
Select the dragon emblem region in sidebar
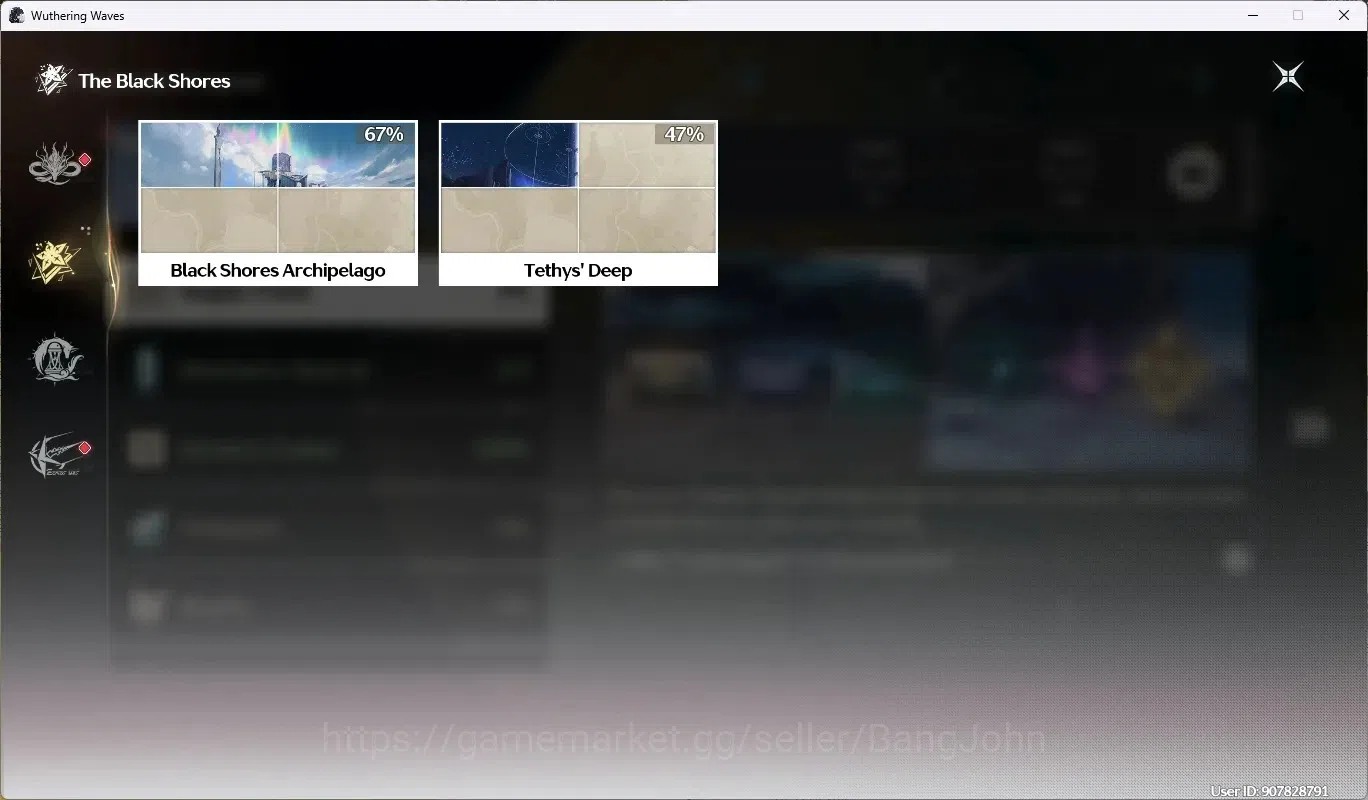[56, 164]
